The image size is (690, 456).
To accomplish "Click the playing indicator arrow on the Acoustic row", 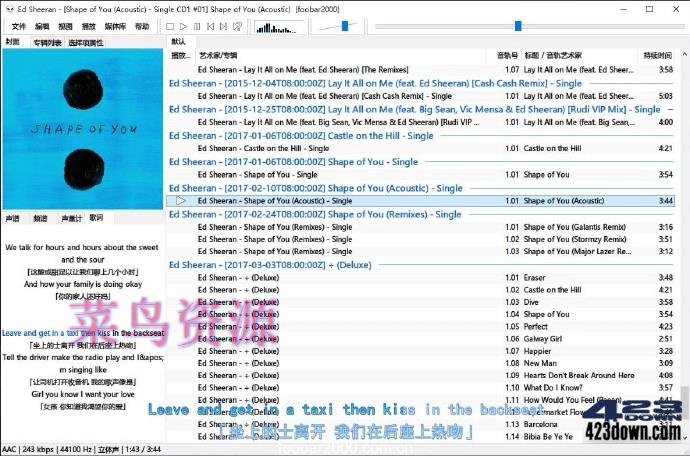I will tap(180, 201).
